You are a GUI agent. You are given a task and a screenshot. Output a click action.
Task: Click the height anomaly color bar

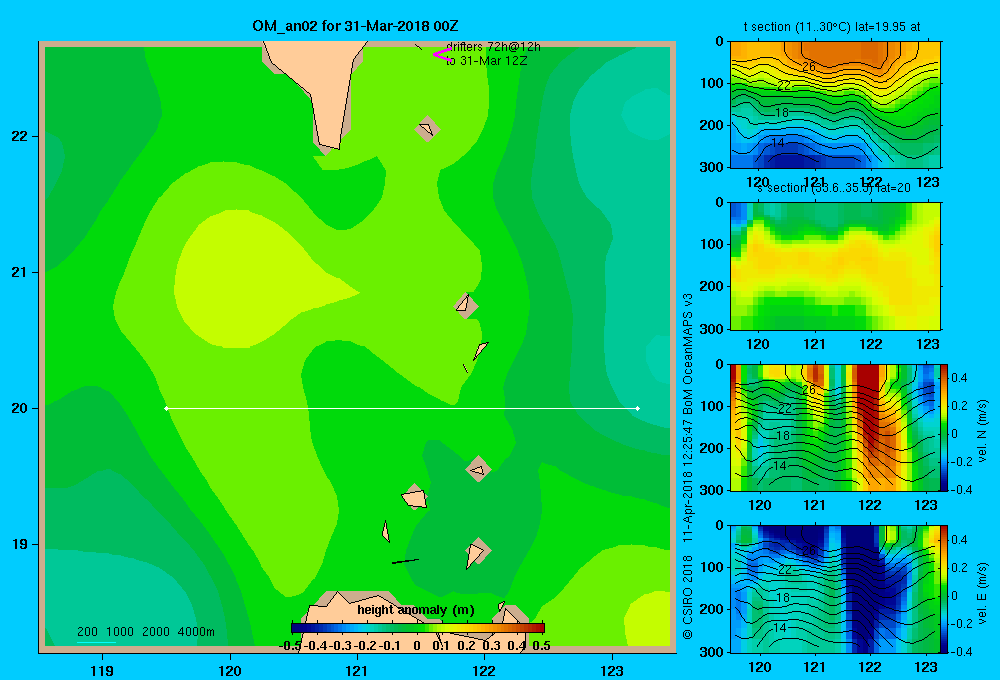click(x=418, y=628)
